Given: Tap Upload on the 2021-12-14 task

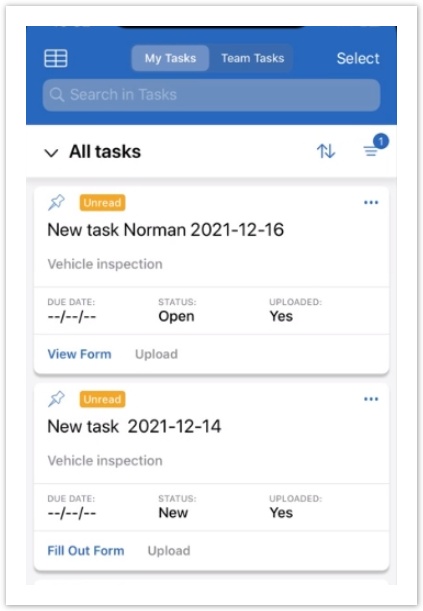Looking at the screenshot, I should (169, 551).
